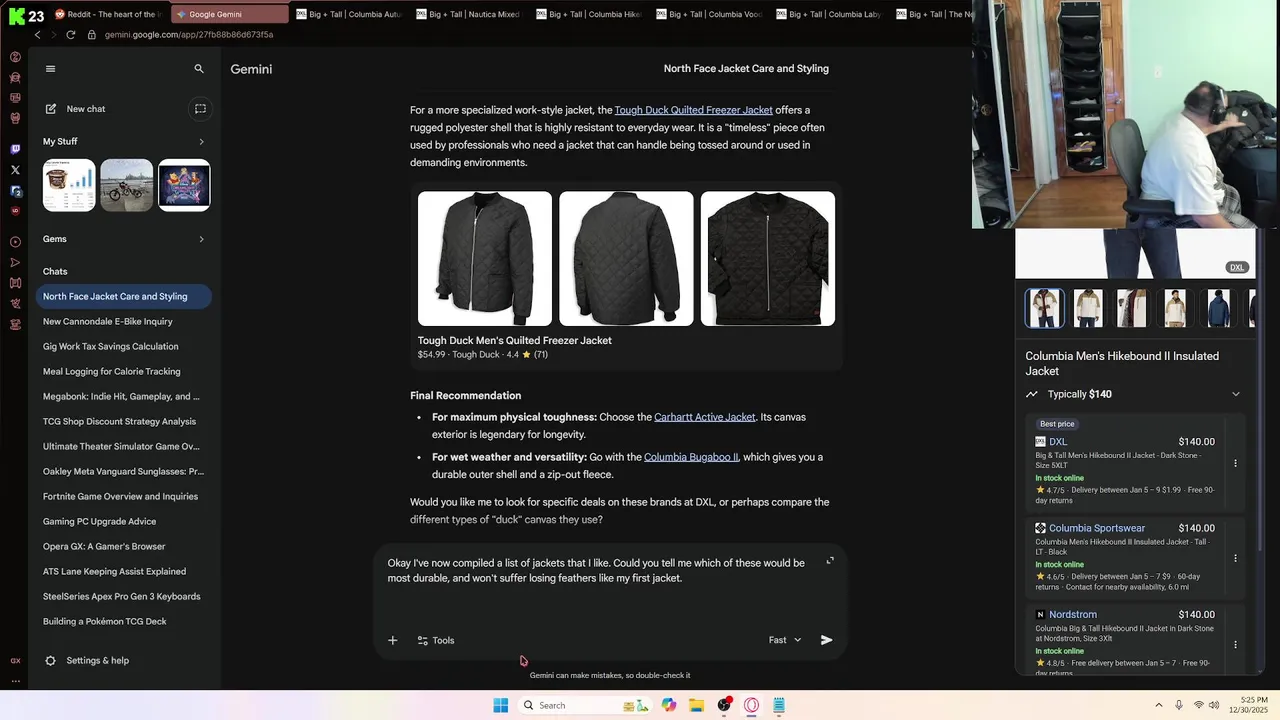Switch to Big + Tall Columbia Vood tab

pos(710,14)
